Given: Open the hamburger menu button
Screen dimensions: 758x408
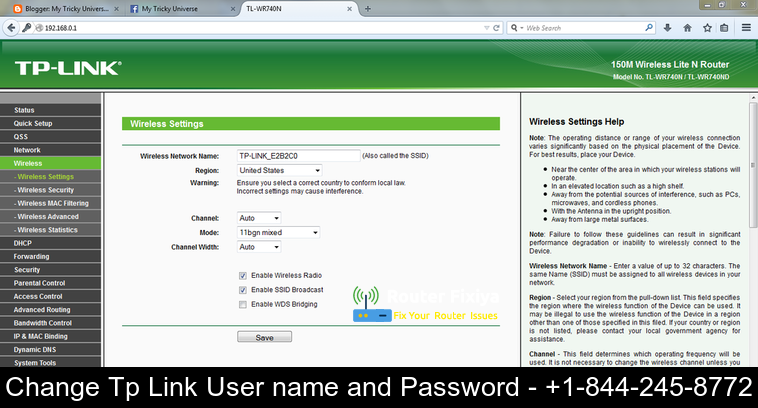Looking at the screenshot, I should coord(746,28).
